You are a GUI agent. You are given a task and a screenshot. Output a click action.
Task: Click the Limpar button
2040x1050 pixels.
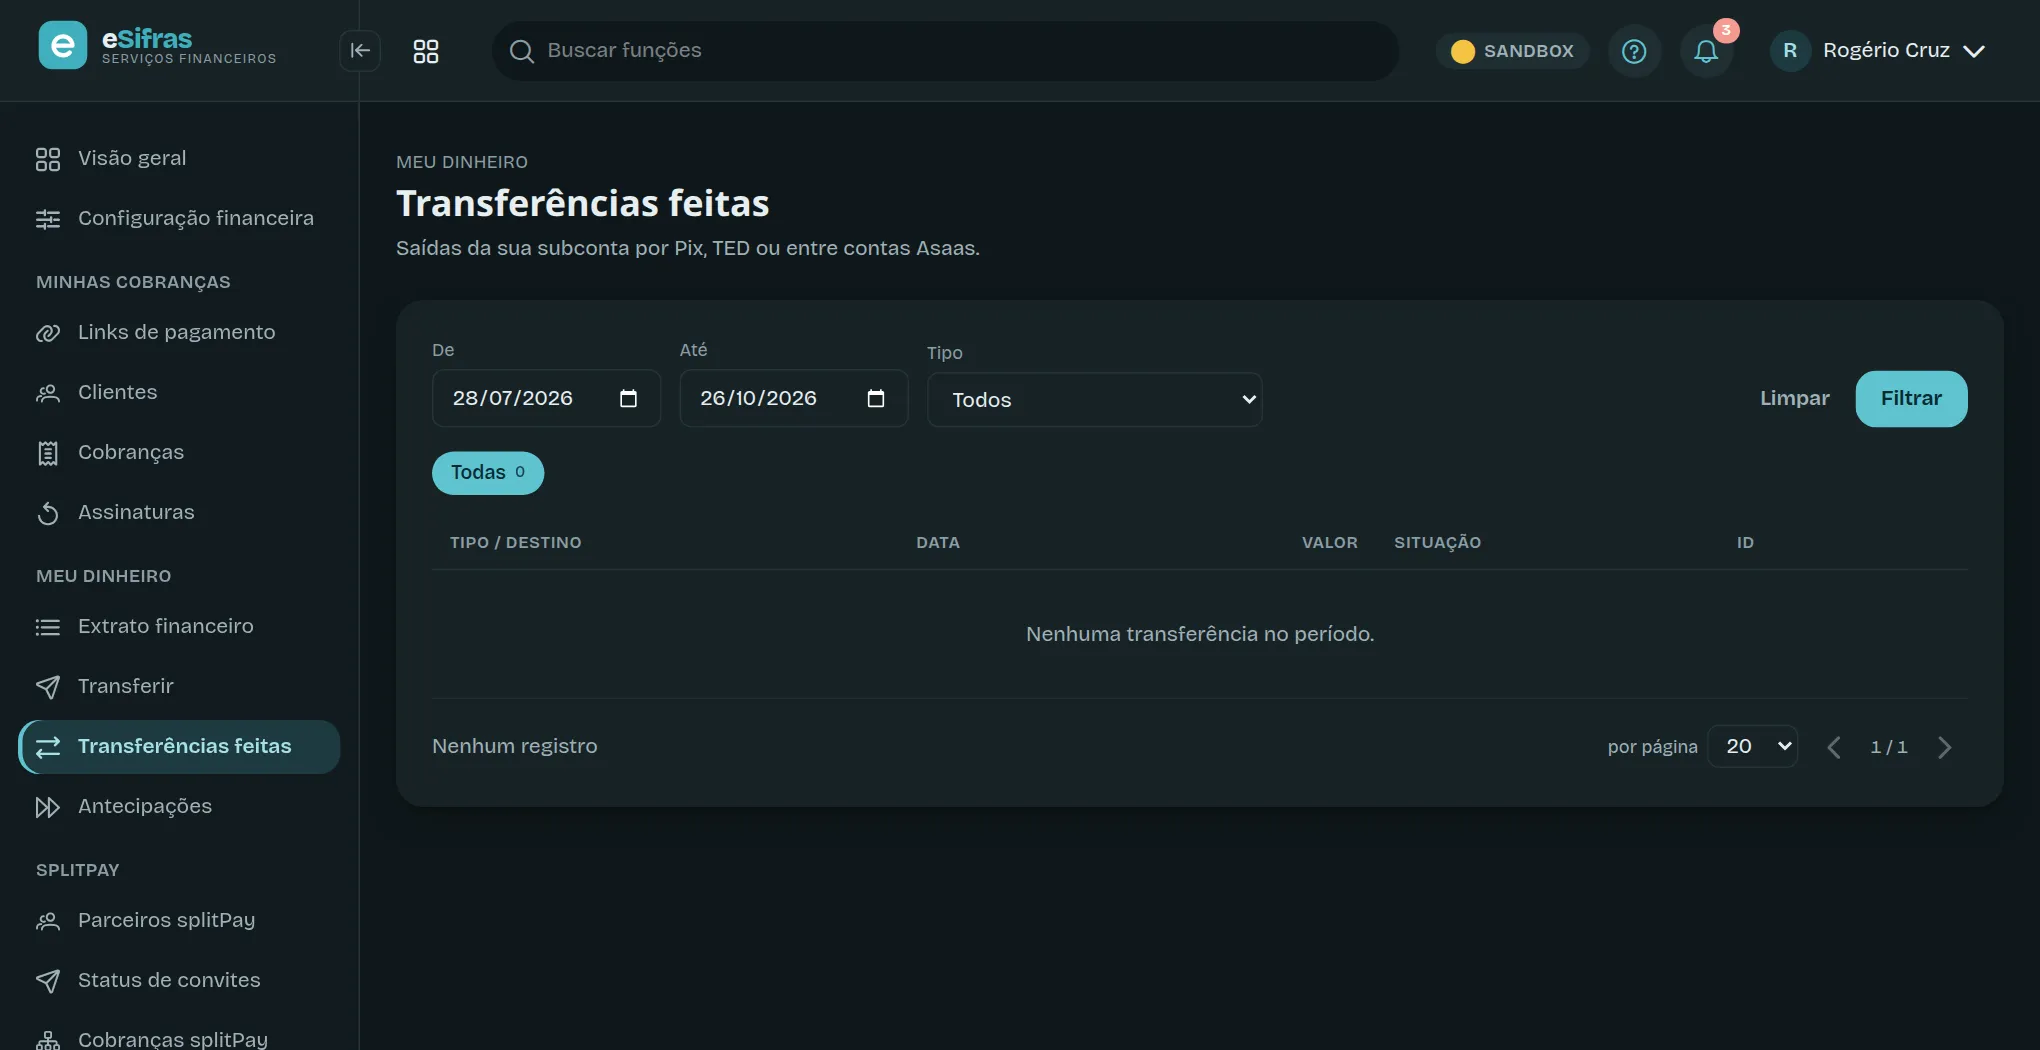[x=1794, y=399]
